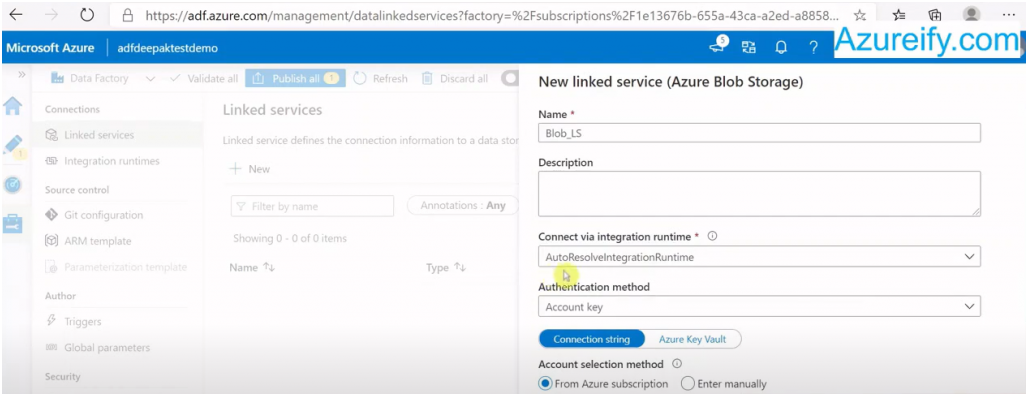Click the adfdeepaktestdemo factory name
Viewport: 1028px width, 396px height.
point(167,48)
